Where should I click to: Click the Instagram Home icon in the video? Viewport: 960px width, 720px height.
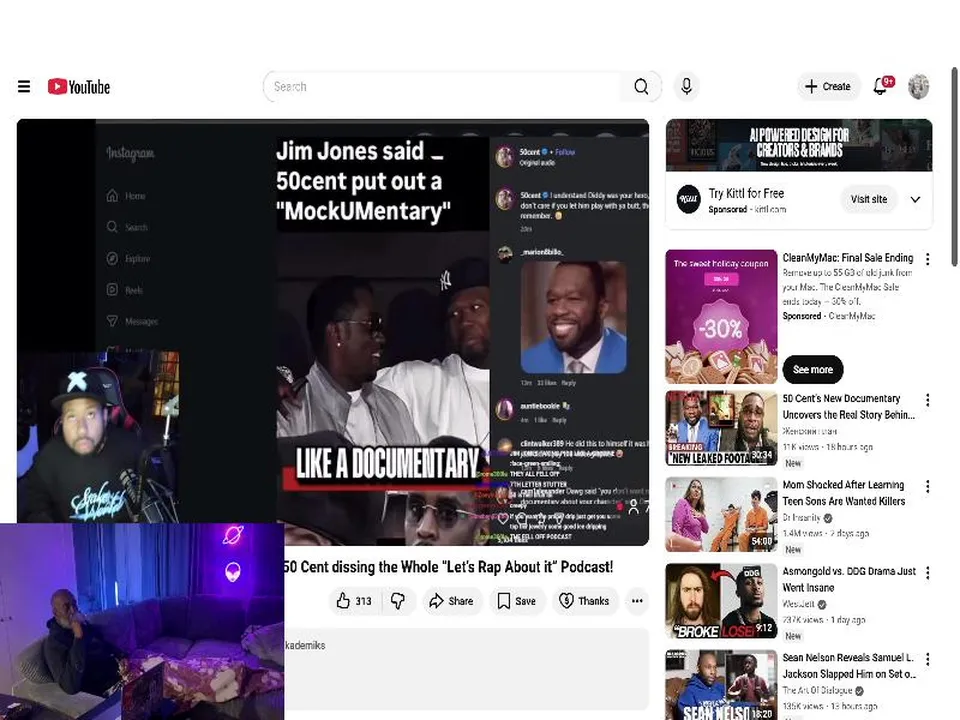pos(112,196)
